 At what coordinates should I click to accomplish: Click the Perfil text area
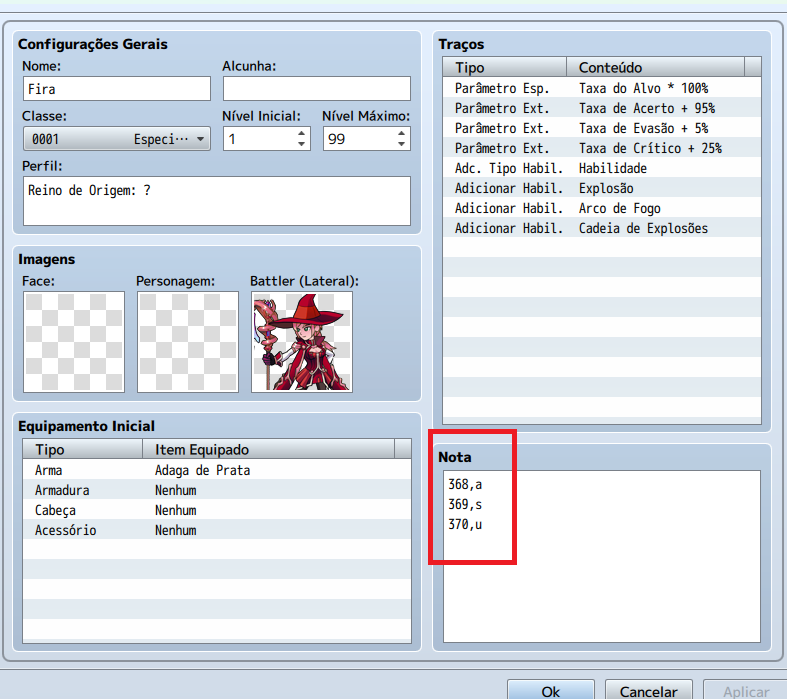pos(217,201)
